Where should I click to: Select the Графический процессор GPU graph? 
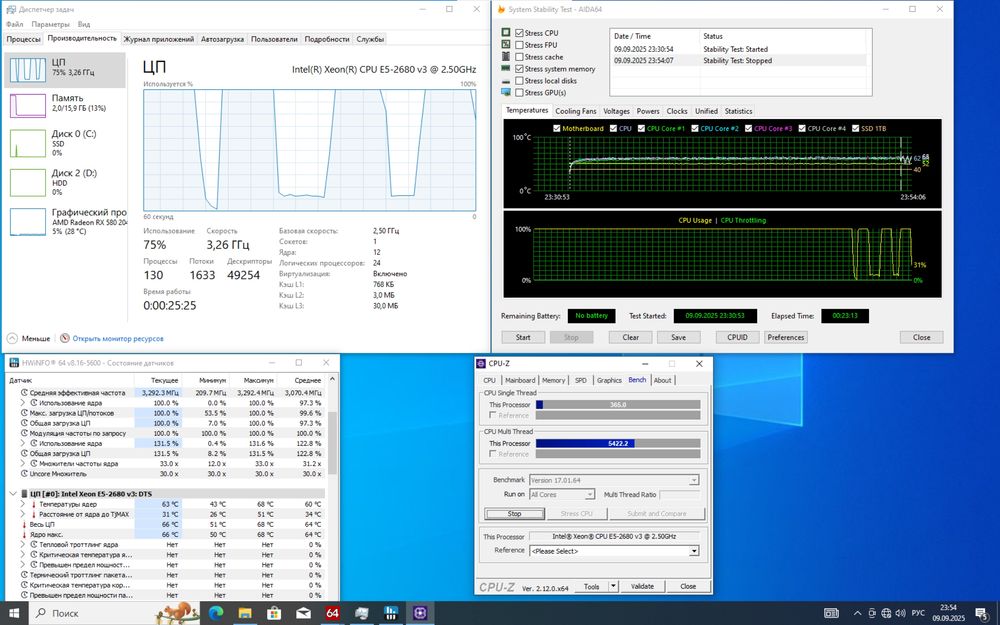(28, 222)
